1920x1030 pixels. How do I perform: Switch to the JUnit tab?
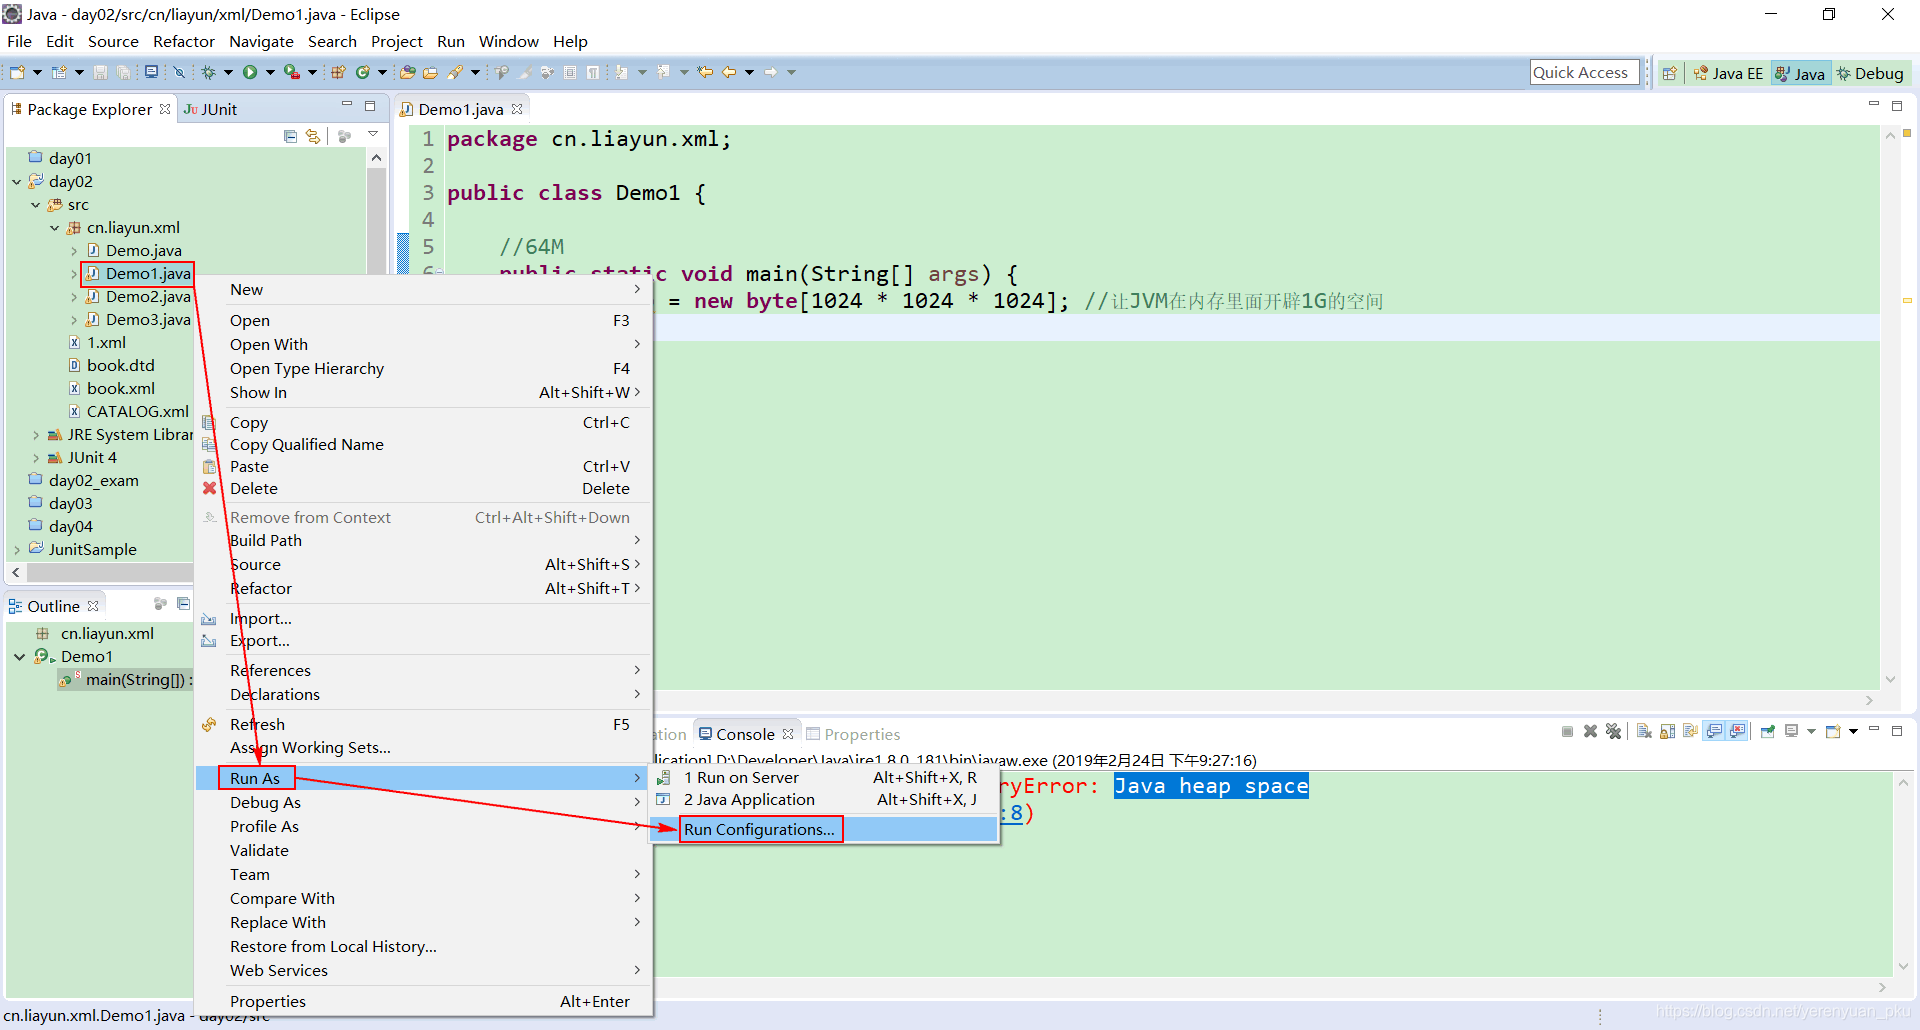211,109
